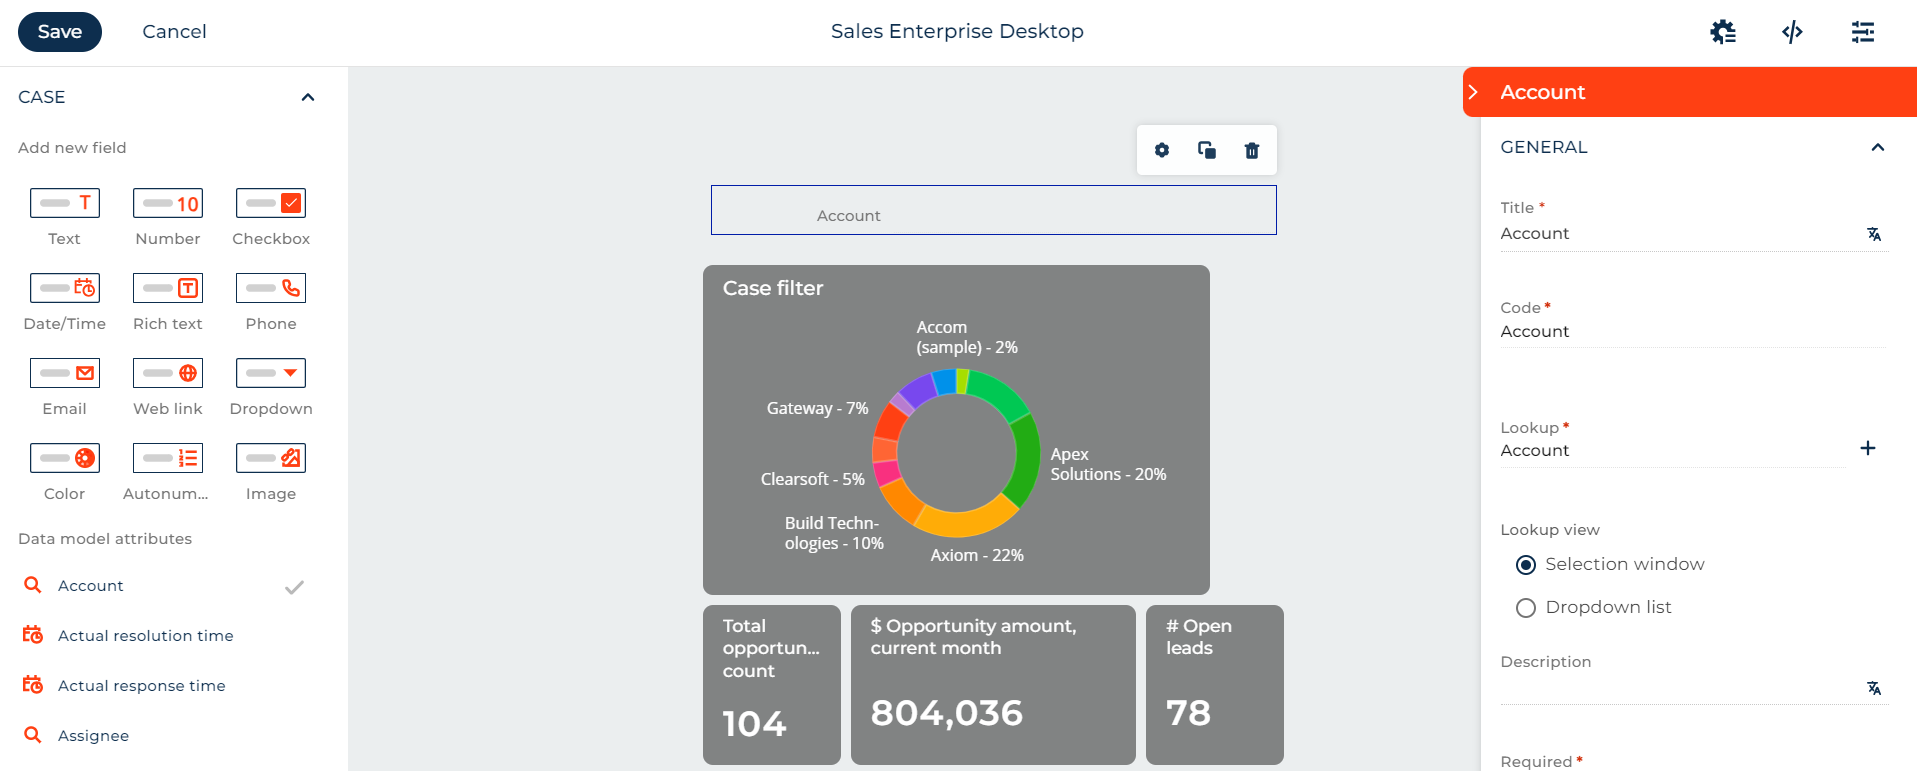
Task: Delete the Account field with trash icon
Action: 1252,150
